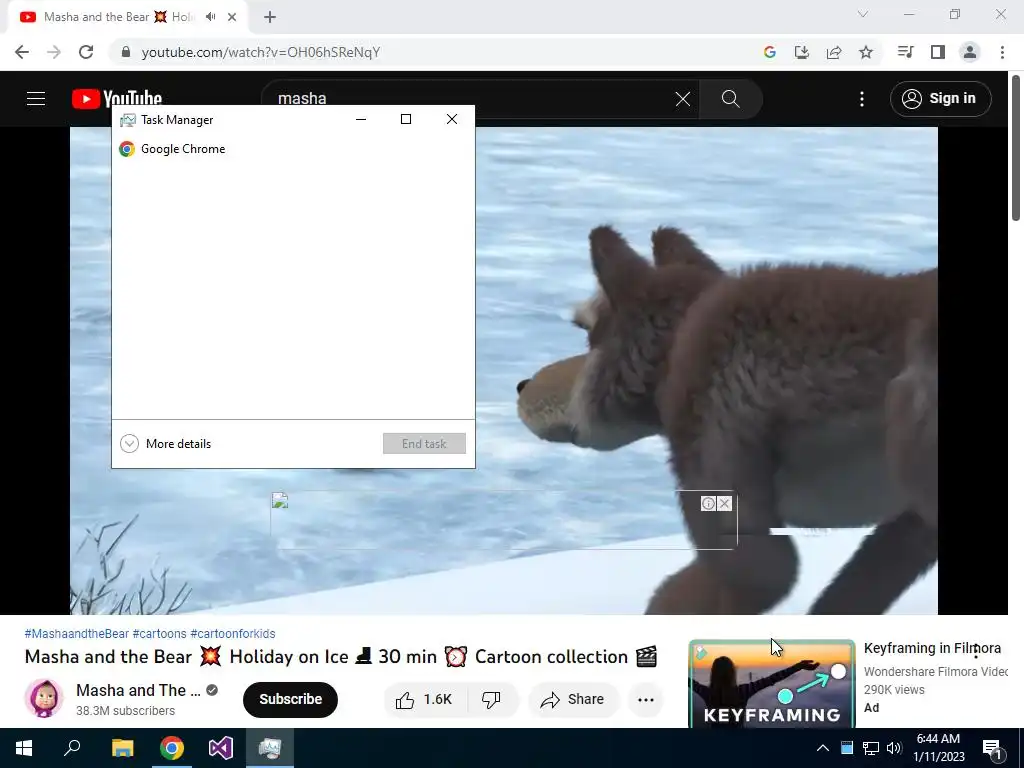Sign in to YouTube
Viewport: 1024px width, 768px height.
(x=940, y=99)
